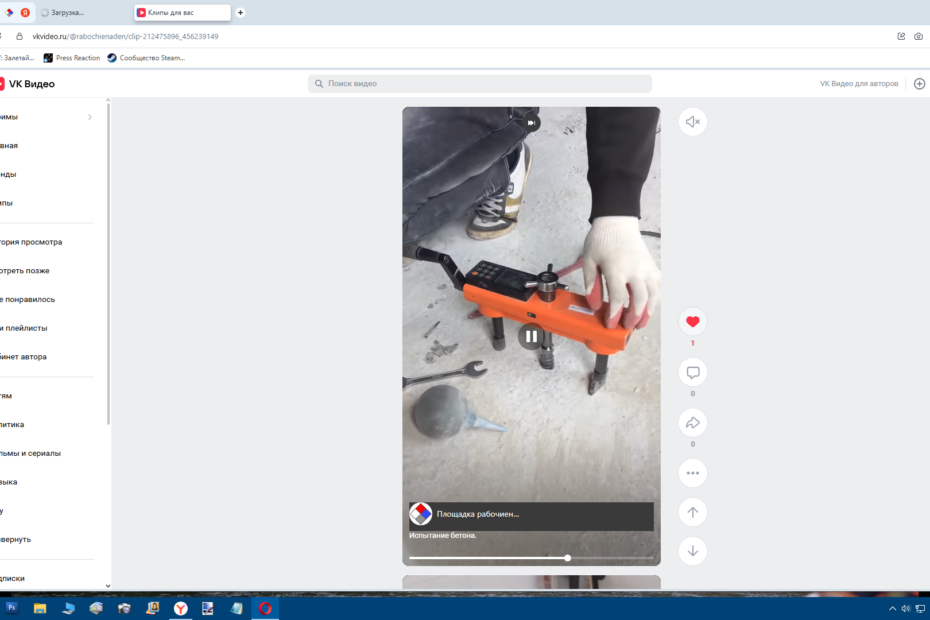Unmute the clip with the speaker icon
Image resolution: width=930 pixels, height=620 pixels.
(x=692, y=122)
